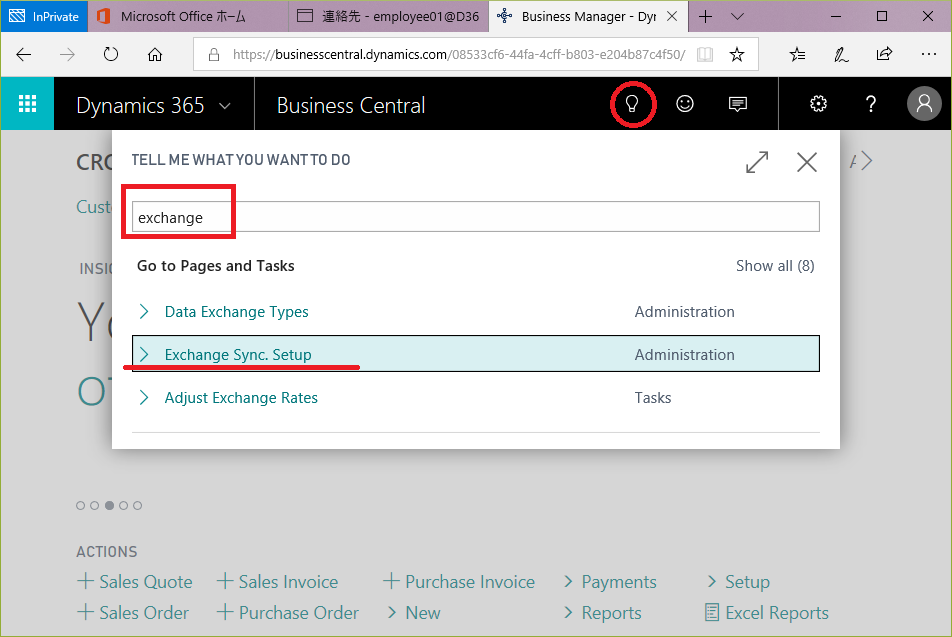The height and width of the screenshot is (637, 952).
Task: Expand the Dynamics 365 dropdown chevron
Action: click(x=225, y=105)
